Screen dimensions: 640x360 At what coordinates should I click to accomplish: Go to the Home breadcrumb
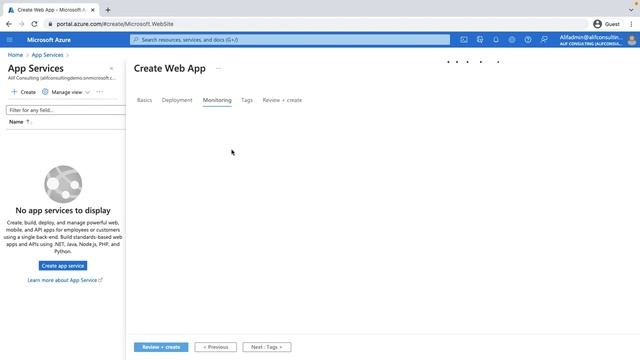15,55
